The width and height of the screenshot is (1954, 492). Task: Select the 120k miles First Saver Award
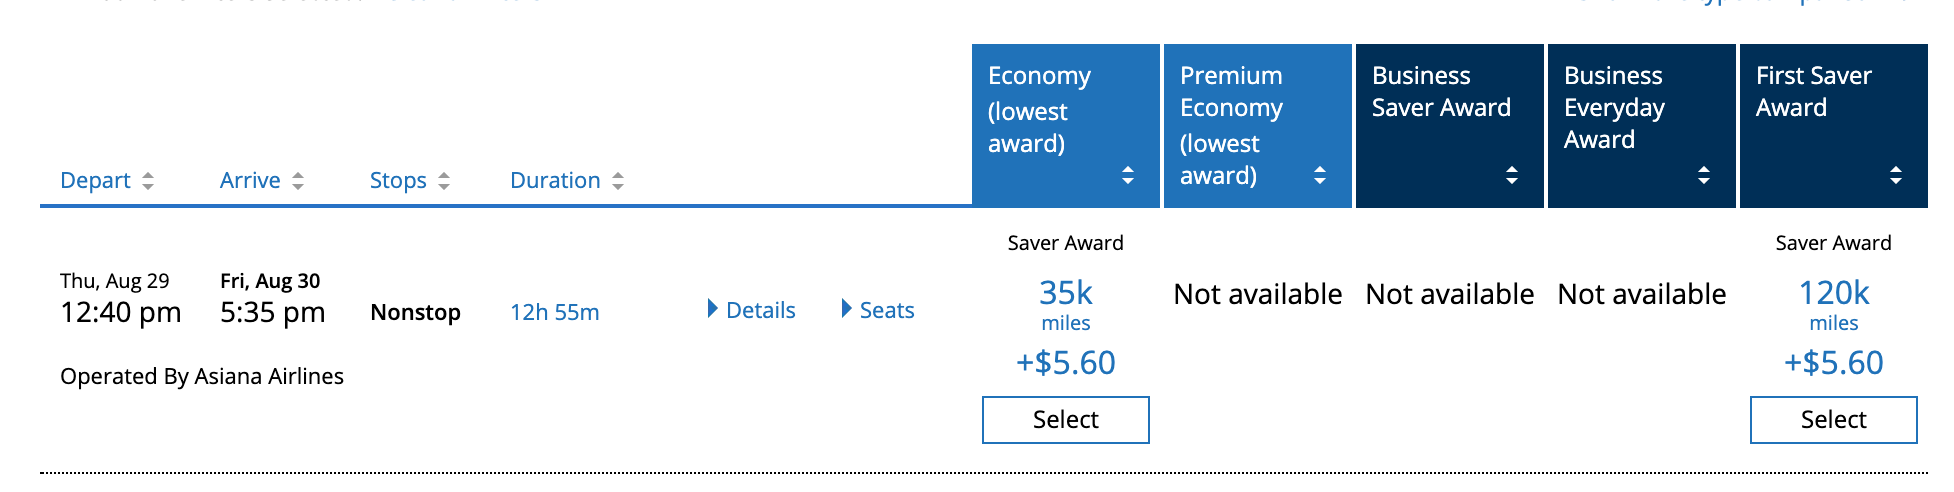1833,420
